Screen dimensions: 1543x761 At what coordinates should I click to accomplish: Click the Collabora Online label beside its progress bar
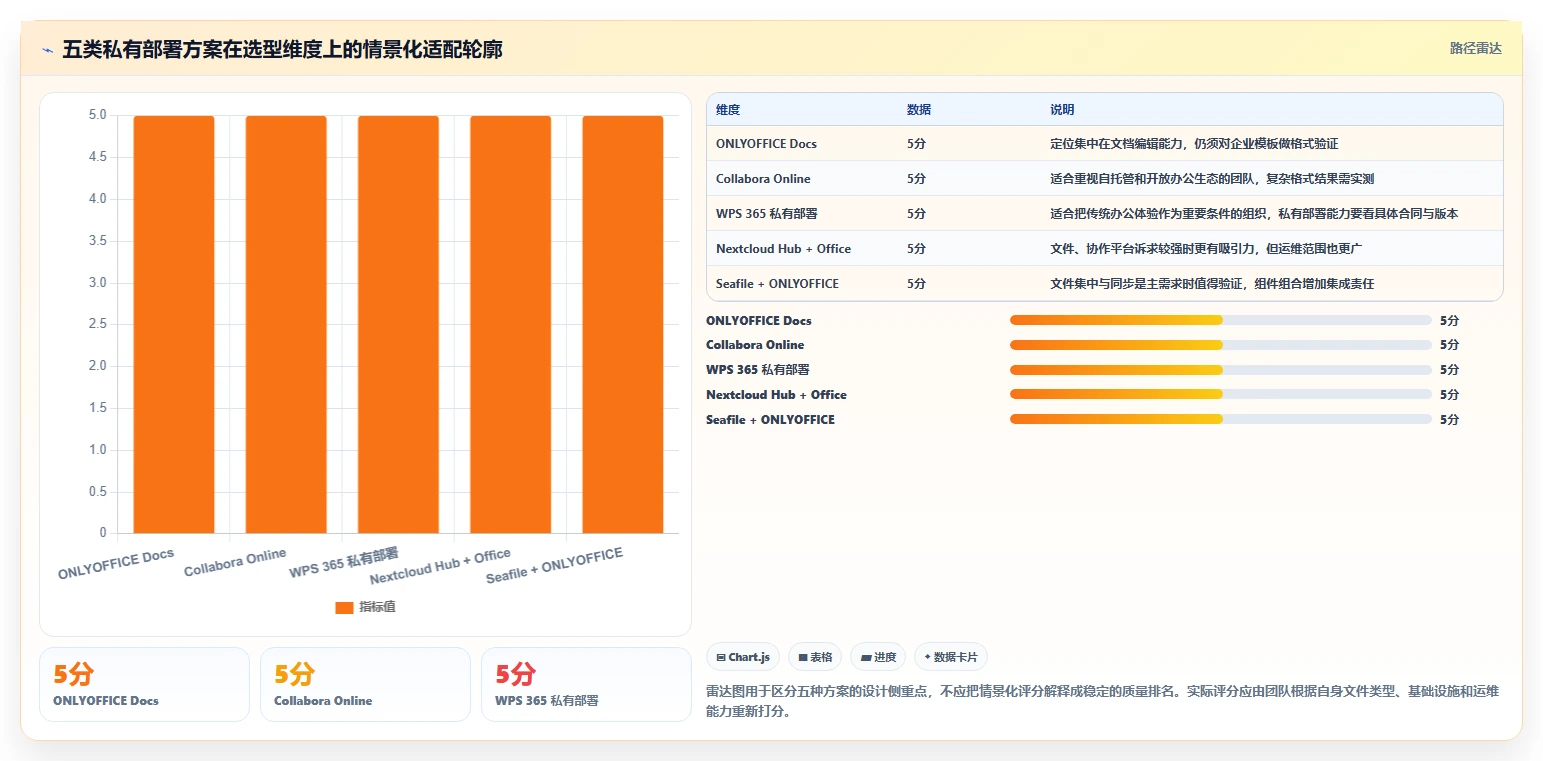pos(755,345)
